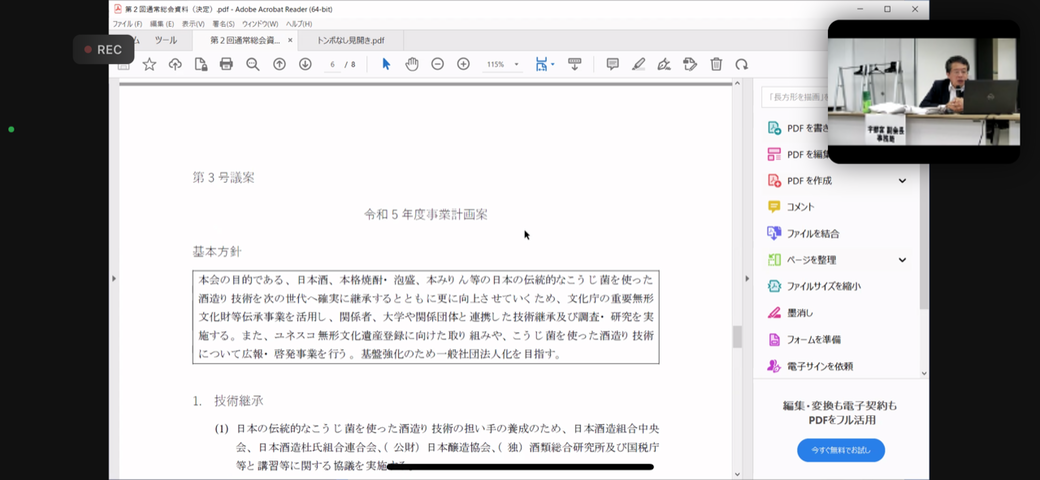1040x480 pixels.
Task: Expand the PDF を作成 chevron
Action: 902,180
